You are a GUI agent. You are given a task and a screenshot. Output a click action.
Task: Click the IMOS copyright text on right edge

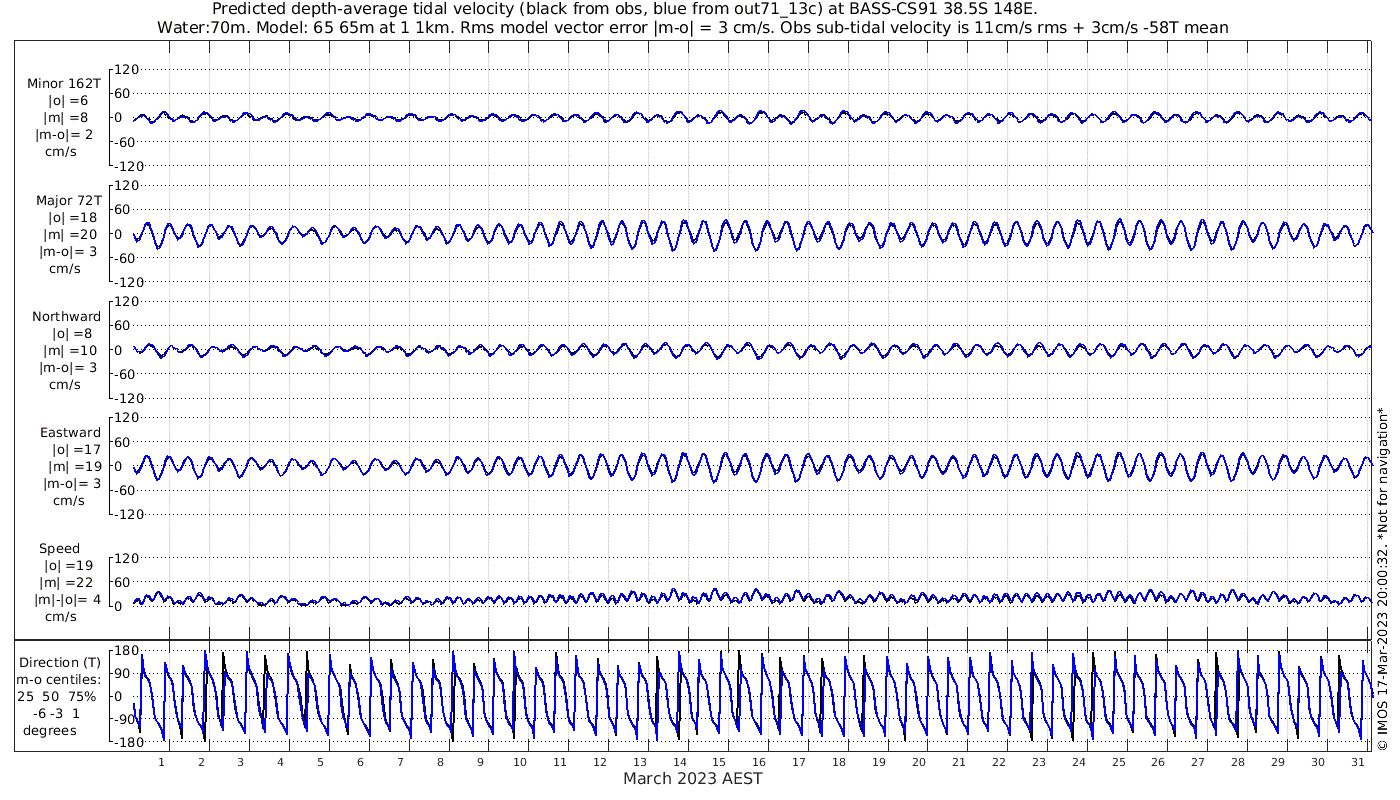coord(1383,578)
